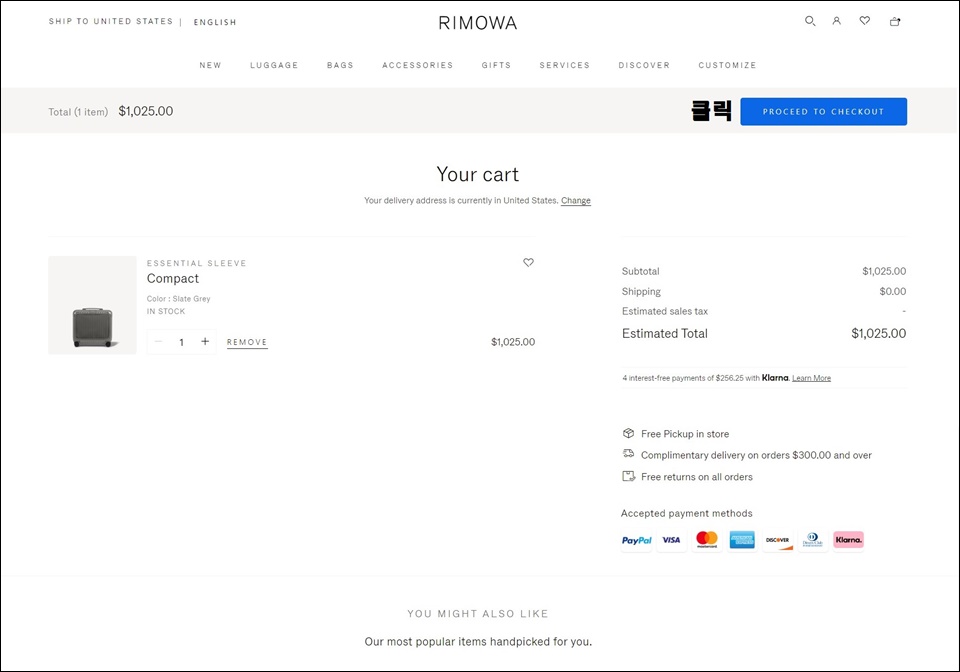Viewport: 960px width, 672px height.
Task: Open the English language selector
Action: (x=215, y=22)
